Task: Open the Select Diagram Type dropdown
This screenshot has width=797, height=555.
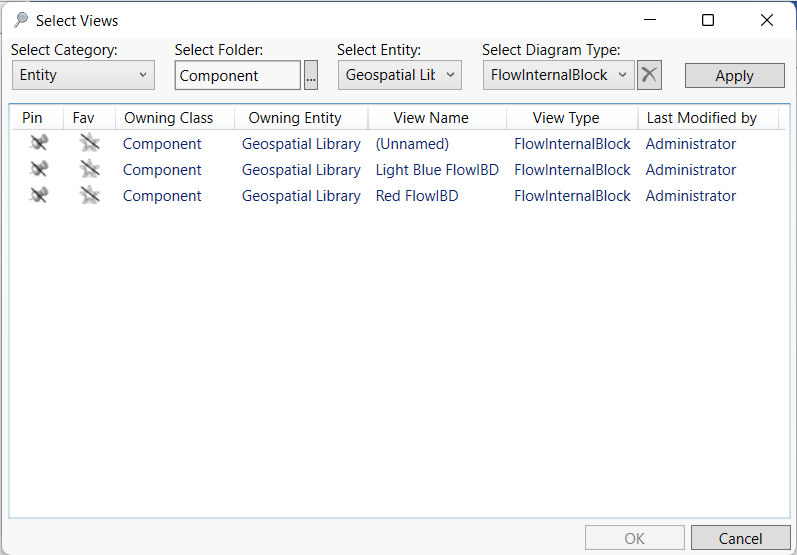Action: tap(558, 75)
